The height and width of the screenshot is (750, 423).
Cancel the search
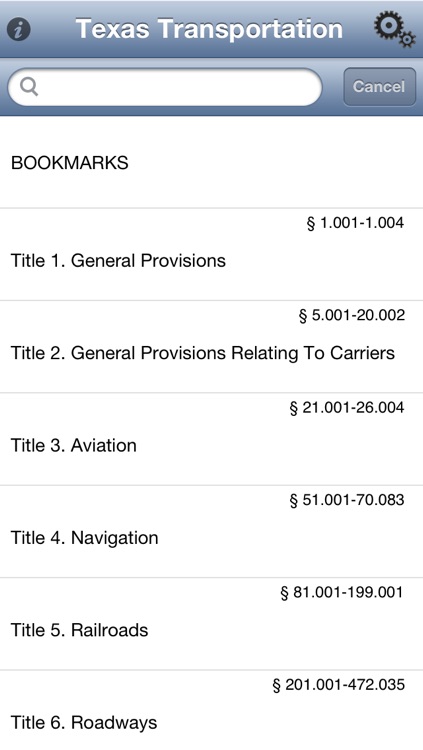pyautogui.click(x=379, y=87)
